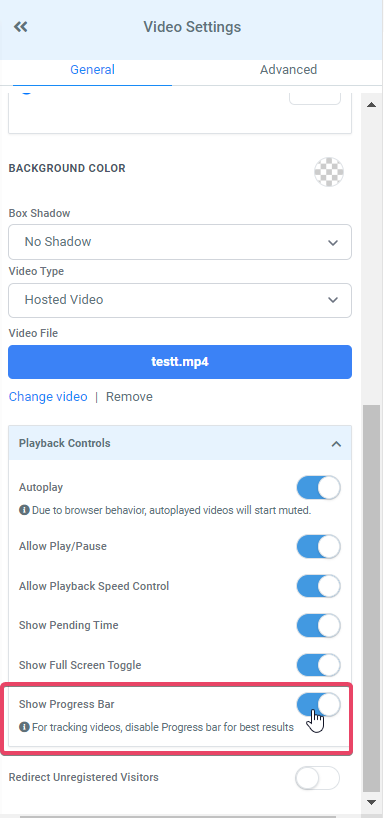The width and height of the screenshot is (384, 818).
Task: Open the Box Shadow dropdown
Action: point(180,242)
